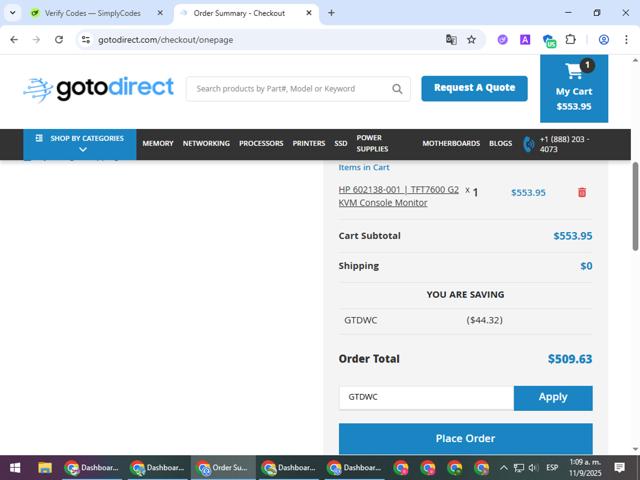
Task: Open the Chrome profile avatar icon
Action: coord(604,40)
